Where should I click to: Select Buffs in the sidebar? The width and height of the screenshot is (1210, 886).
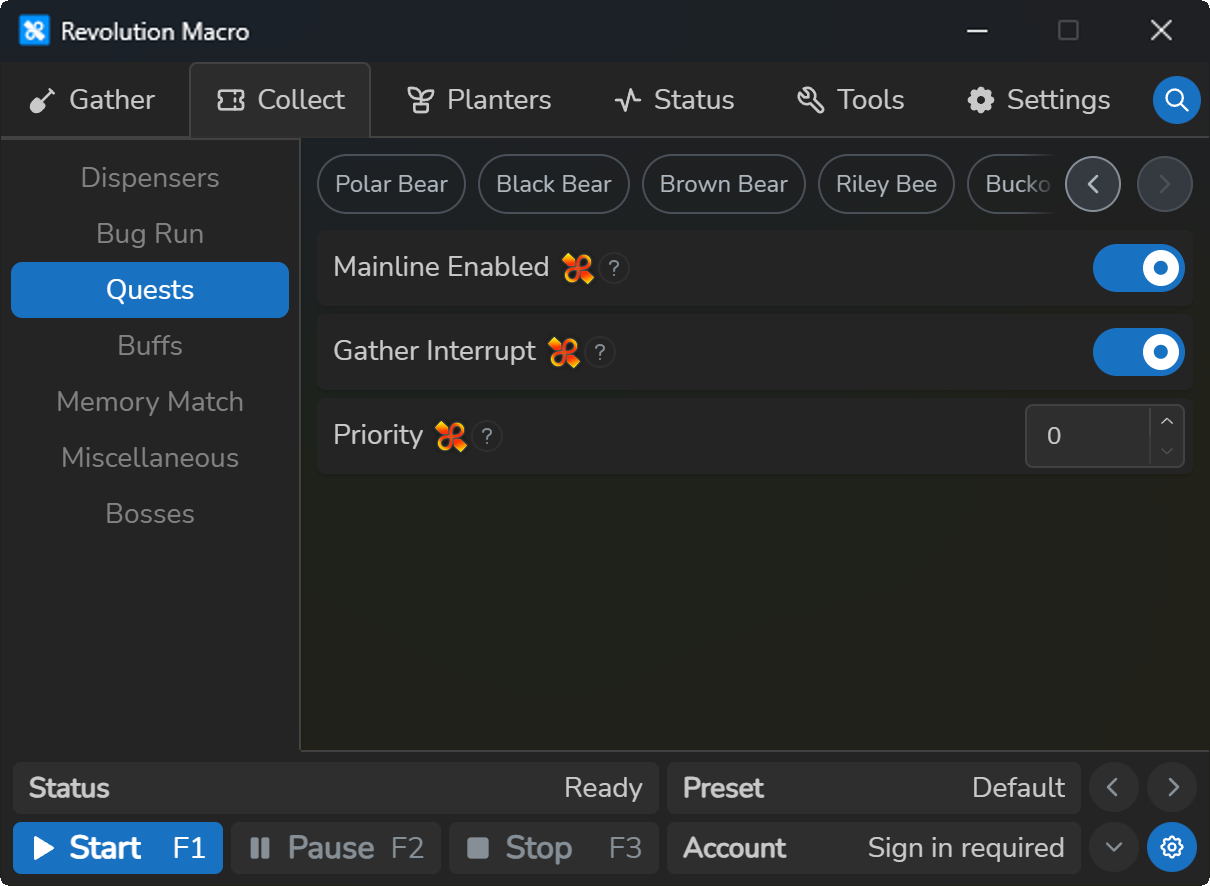coord(150,346)
